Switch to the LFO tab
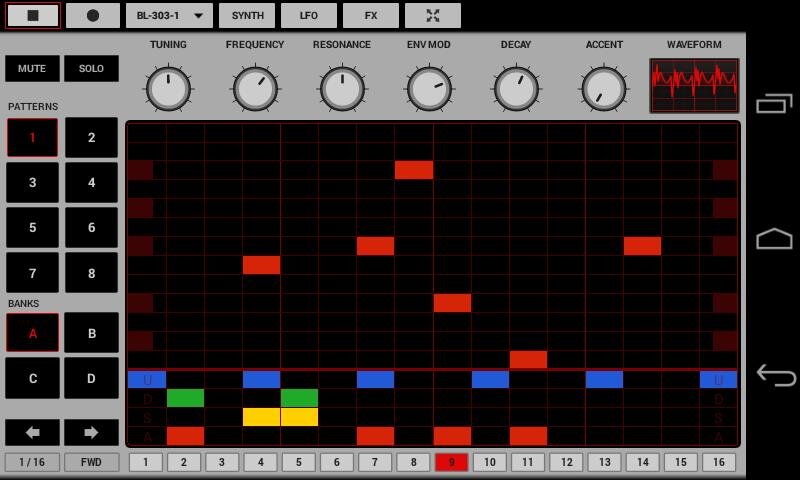The image size is (800, 480). [x=309, y=16]
